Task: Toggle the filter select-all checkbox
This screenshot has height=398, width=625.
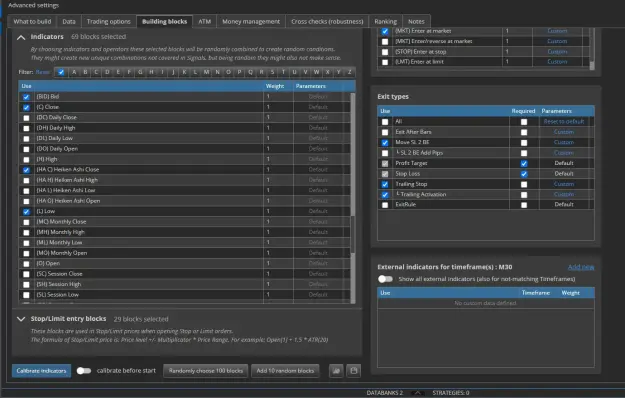Action: point(61,72)
